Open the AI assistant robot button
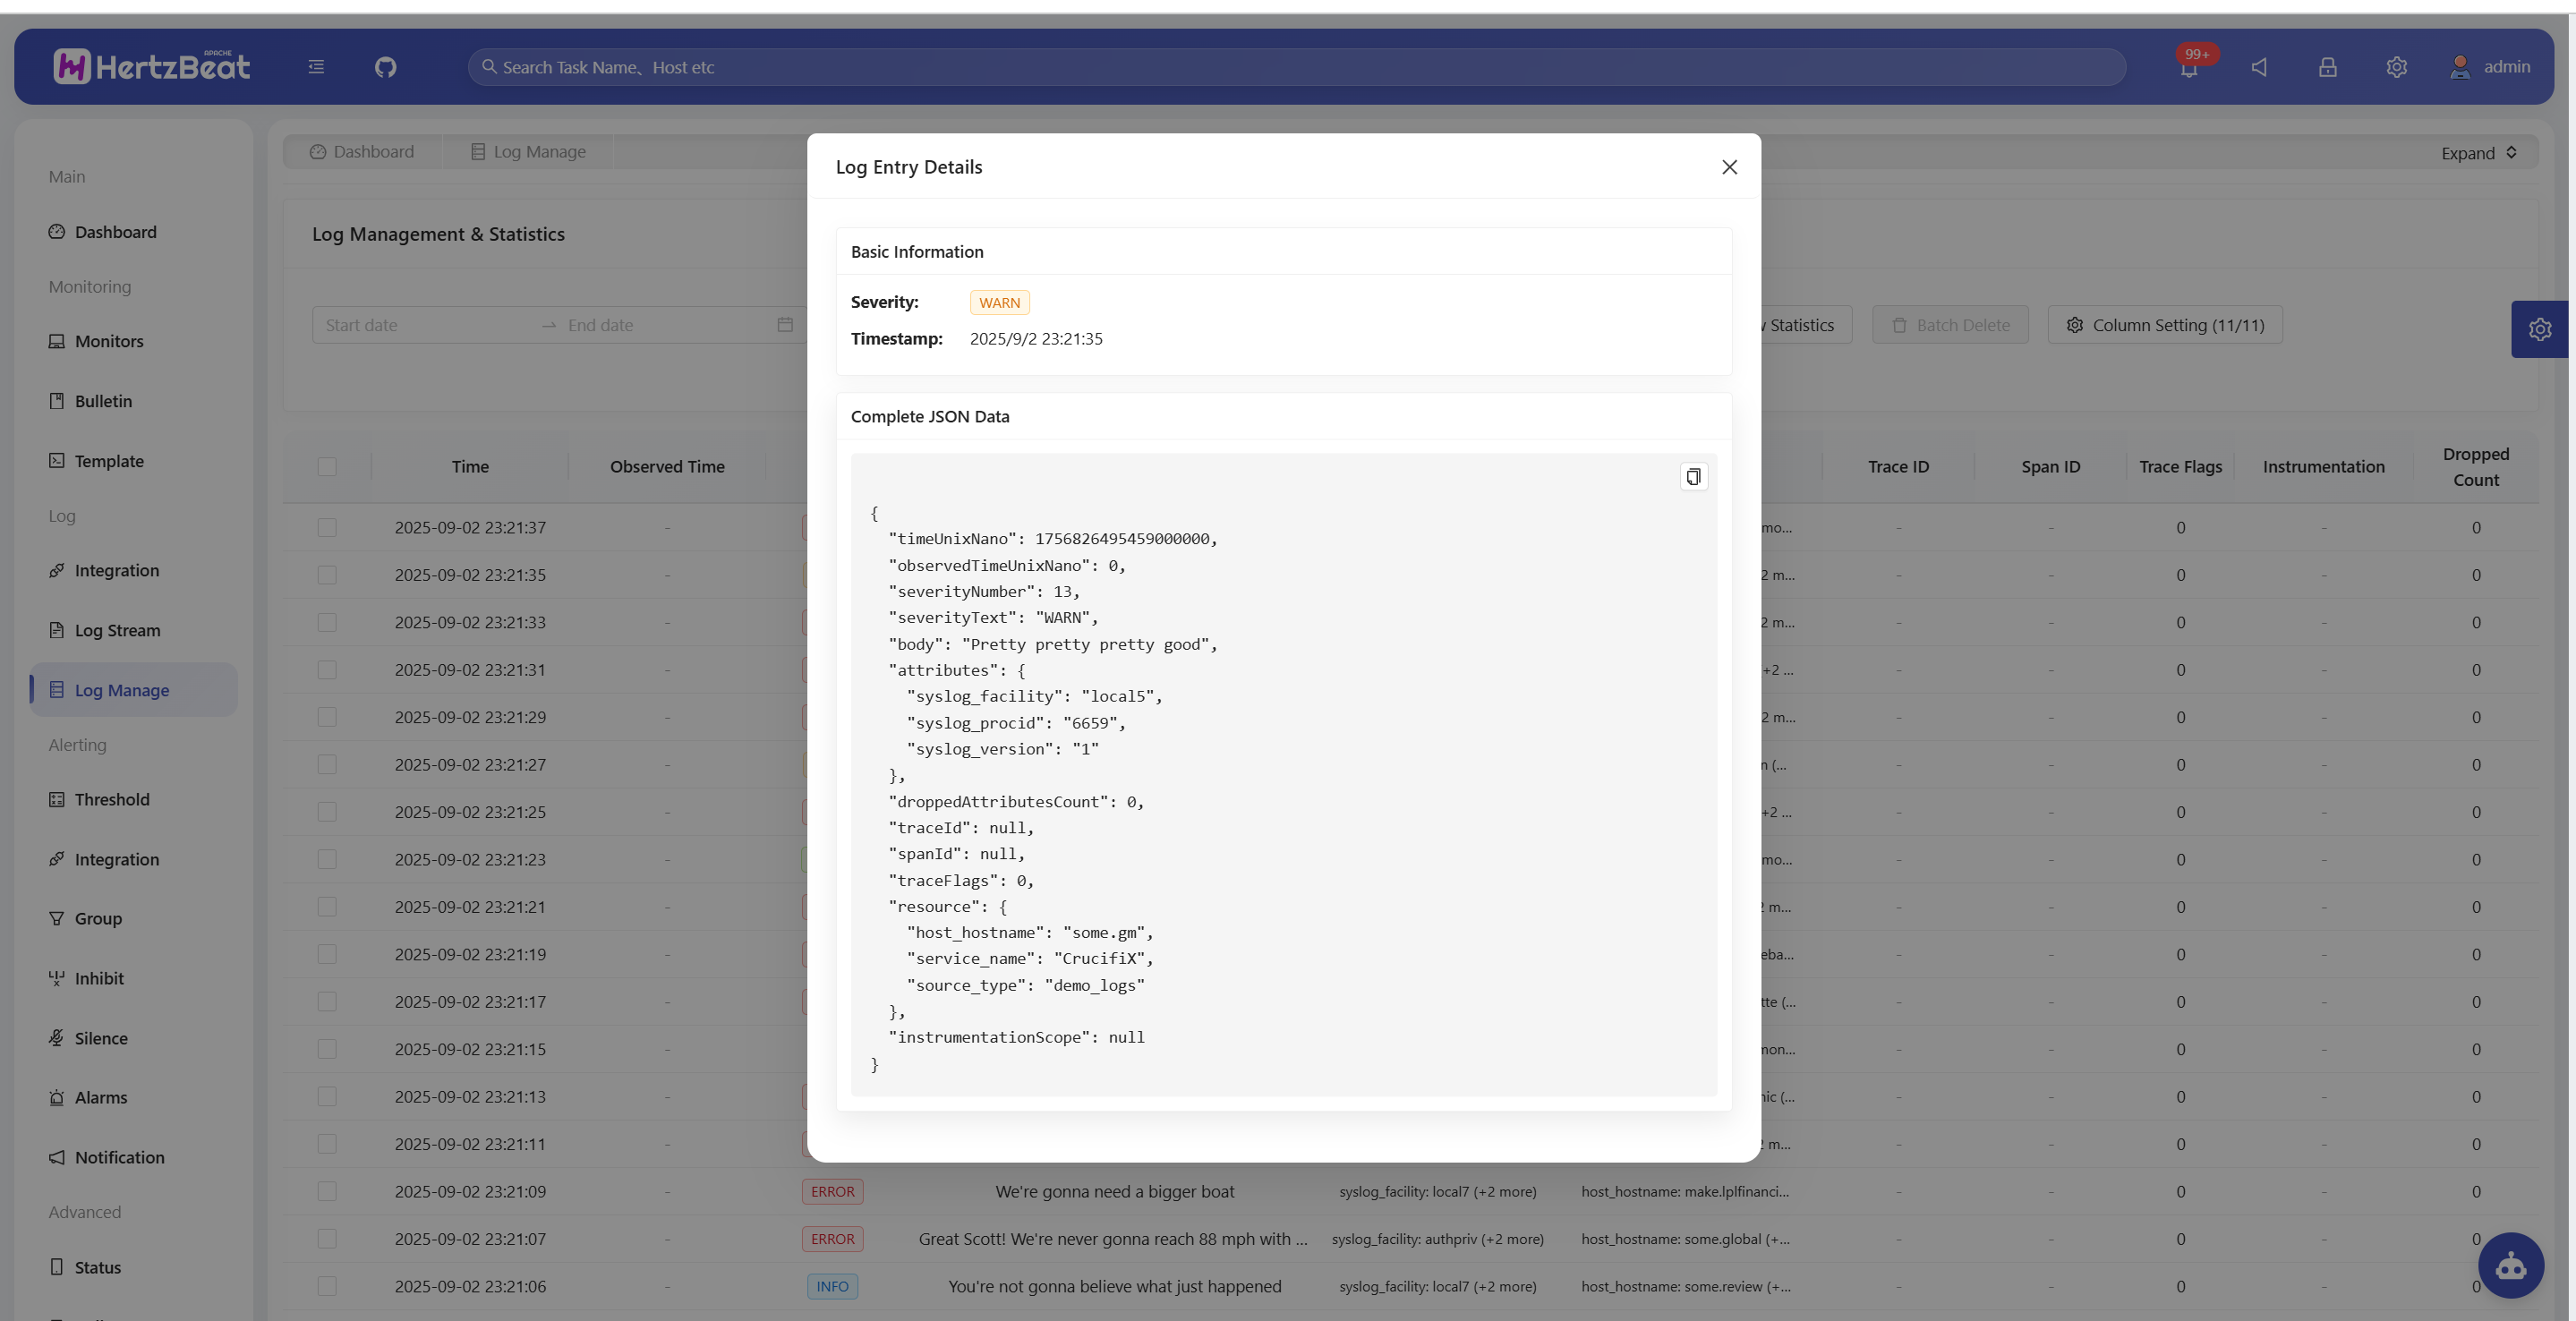2576x1321 pixels. click(x=2510, y=1265)
